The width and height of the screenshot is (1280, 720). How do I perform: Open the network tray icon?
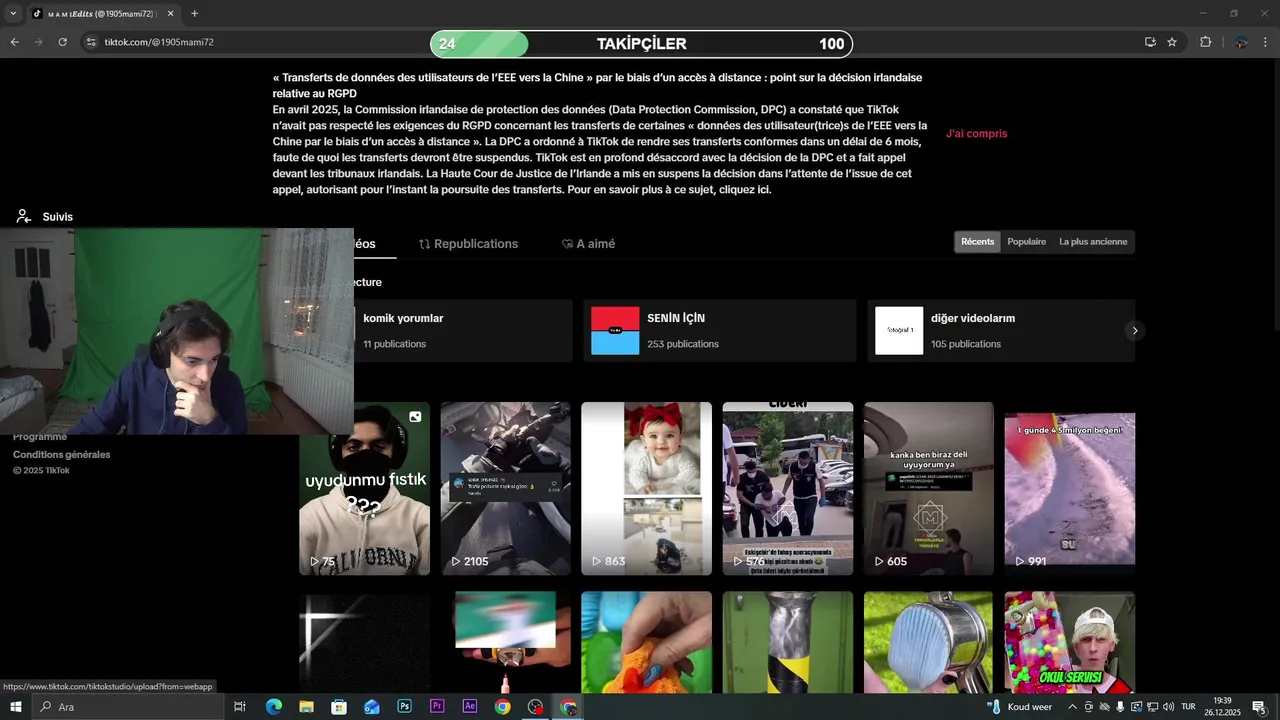point(1152,707)
